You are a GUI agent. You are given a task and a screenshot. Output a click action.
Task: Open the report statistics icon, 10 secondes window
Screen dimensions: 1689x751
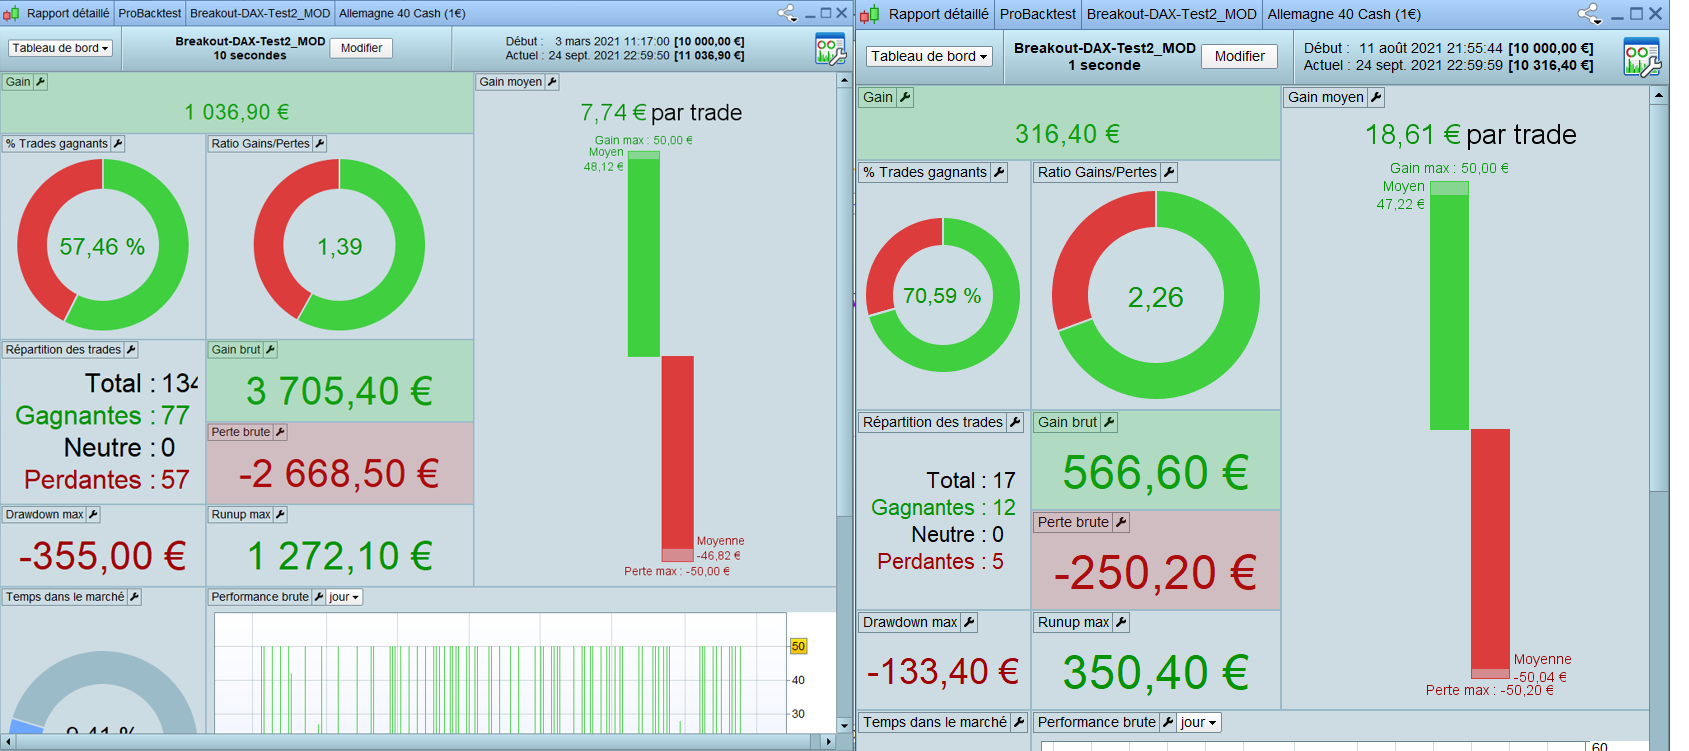831,48
